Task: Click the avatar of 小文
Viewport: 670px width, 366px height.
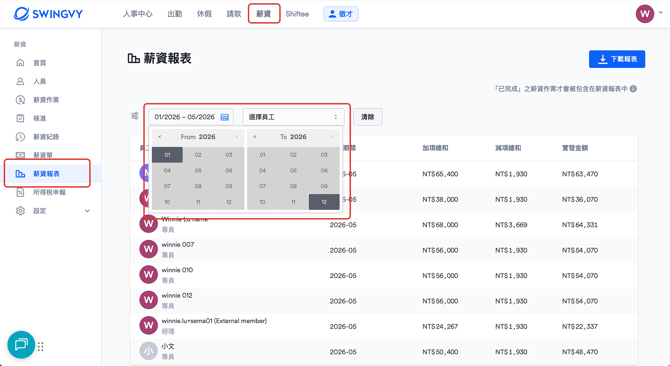Action: tap(148, 351)
